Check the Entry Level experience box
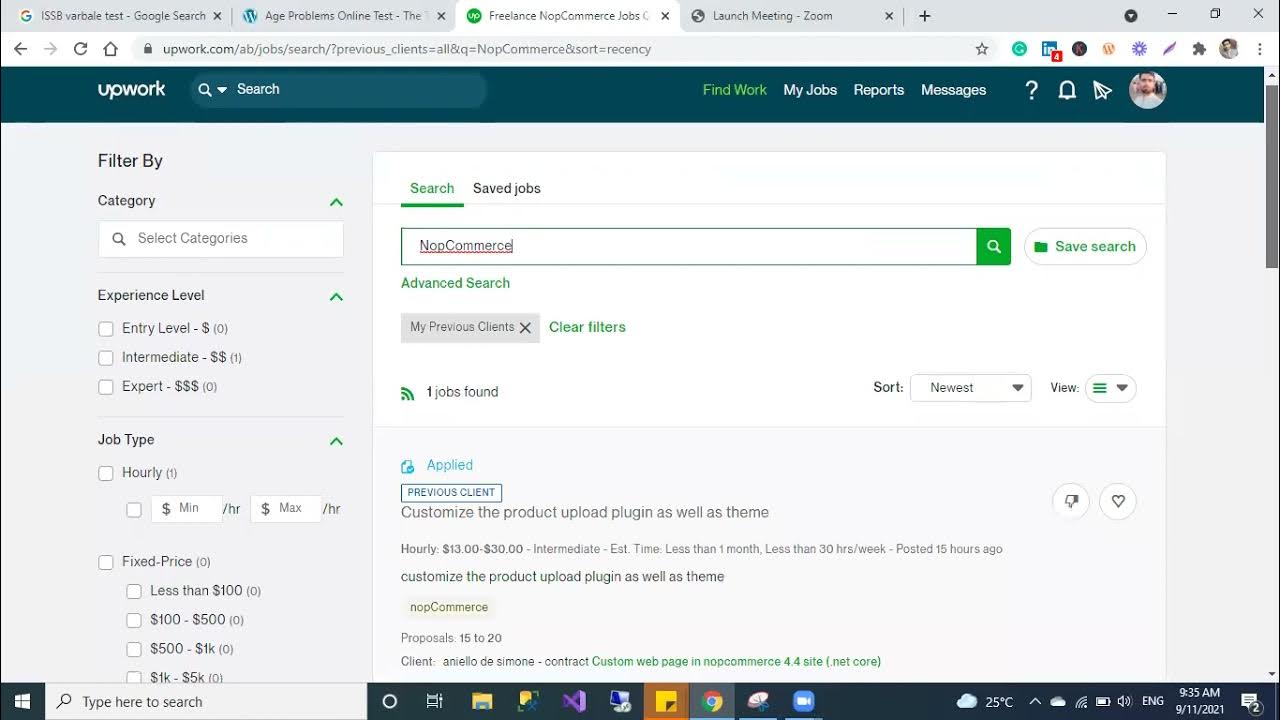The image size is (1280, 720). coord(106,329)
